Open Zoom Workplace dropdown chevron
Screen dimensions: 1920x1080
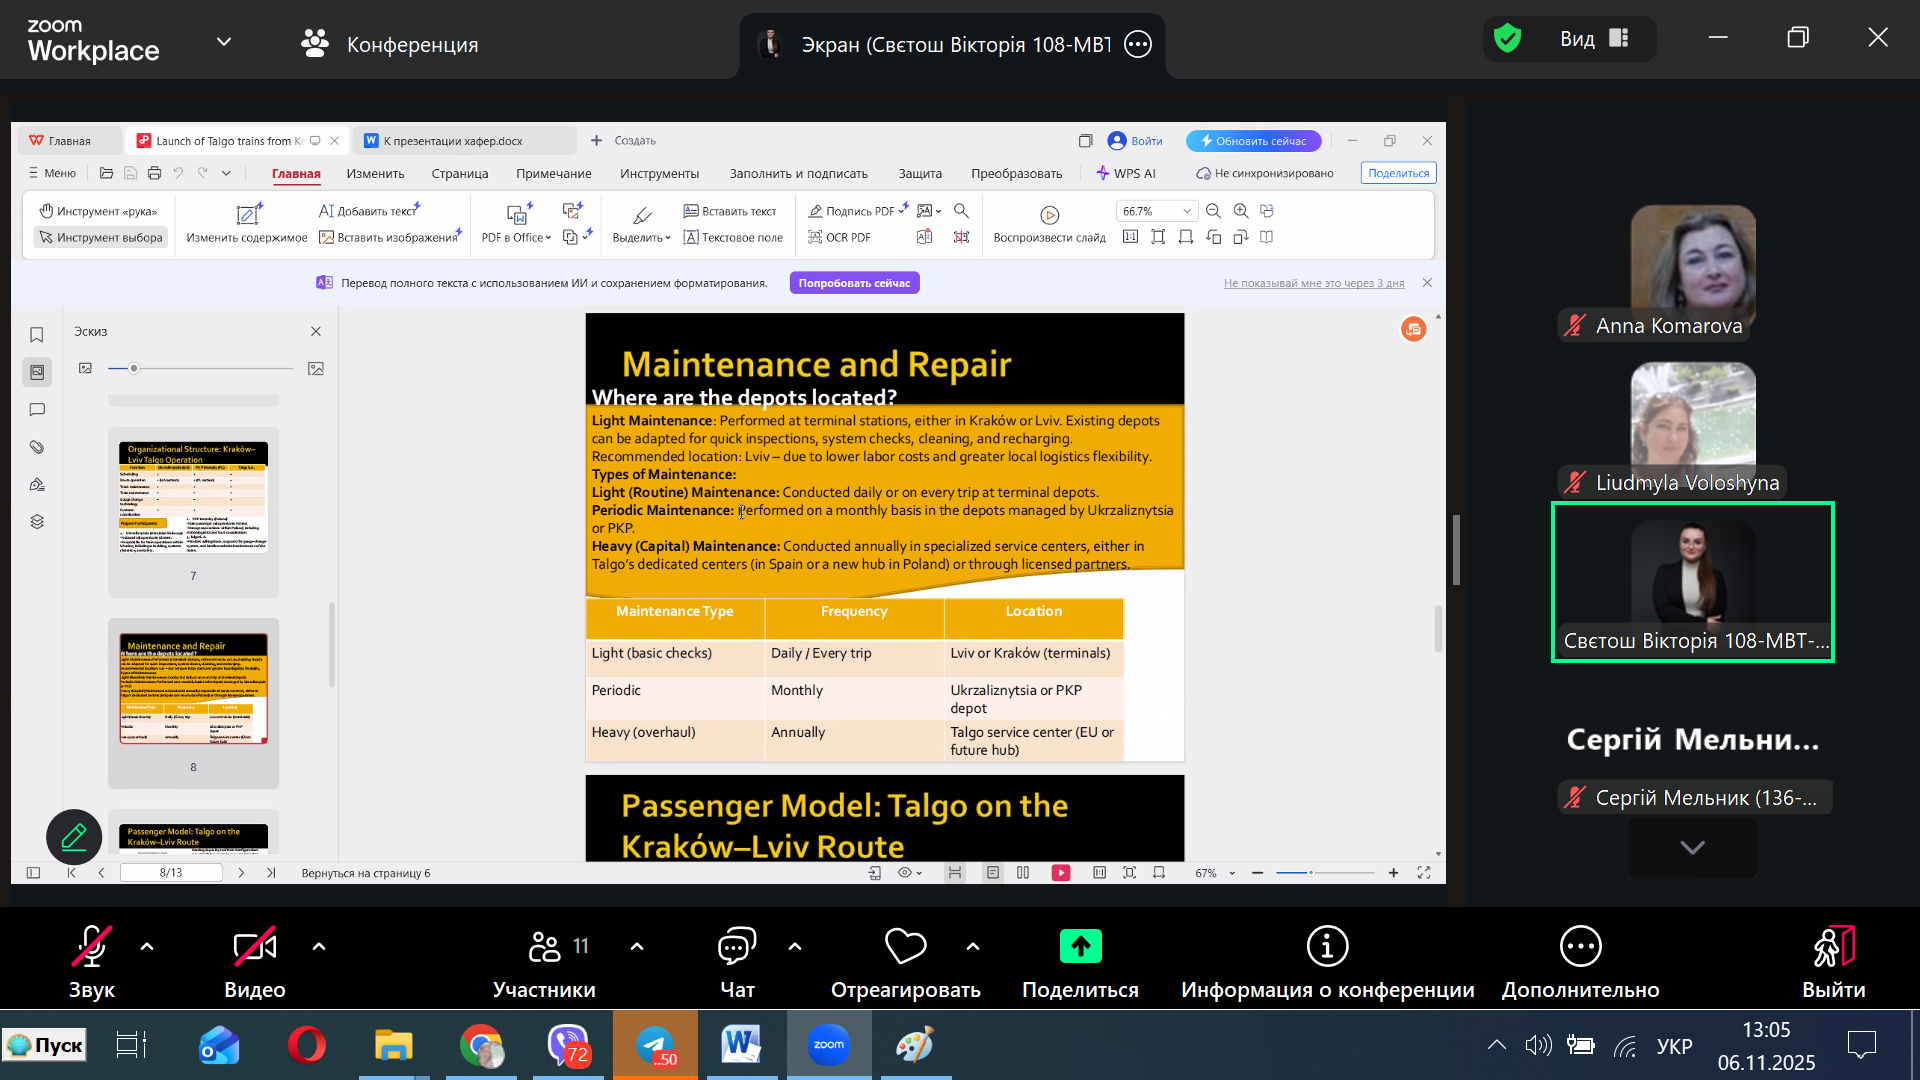click(224, 42)
